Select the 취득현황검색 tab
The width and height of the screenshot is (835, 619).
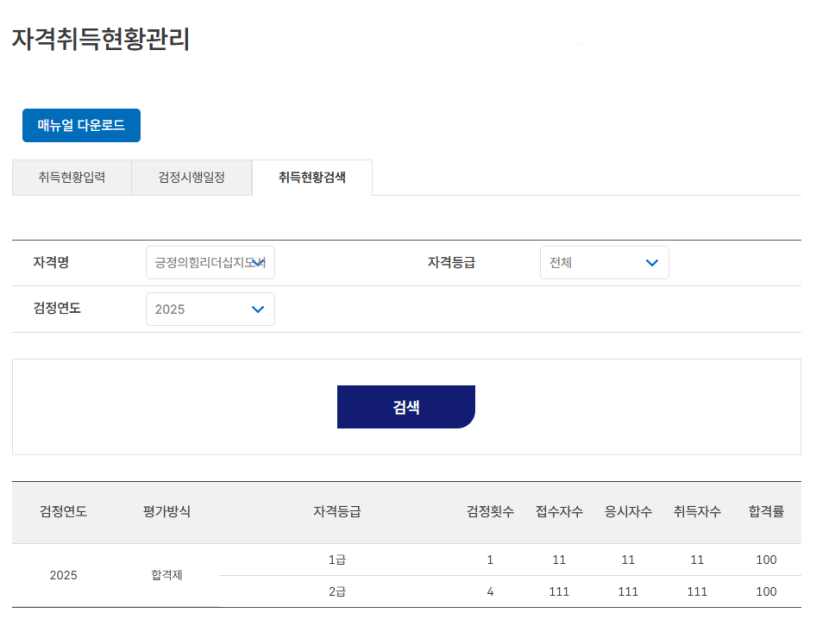pyautogui.click(x=312, y=178)
